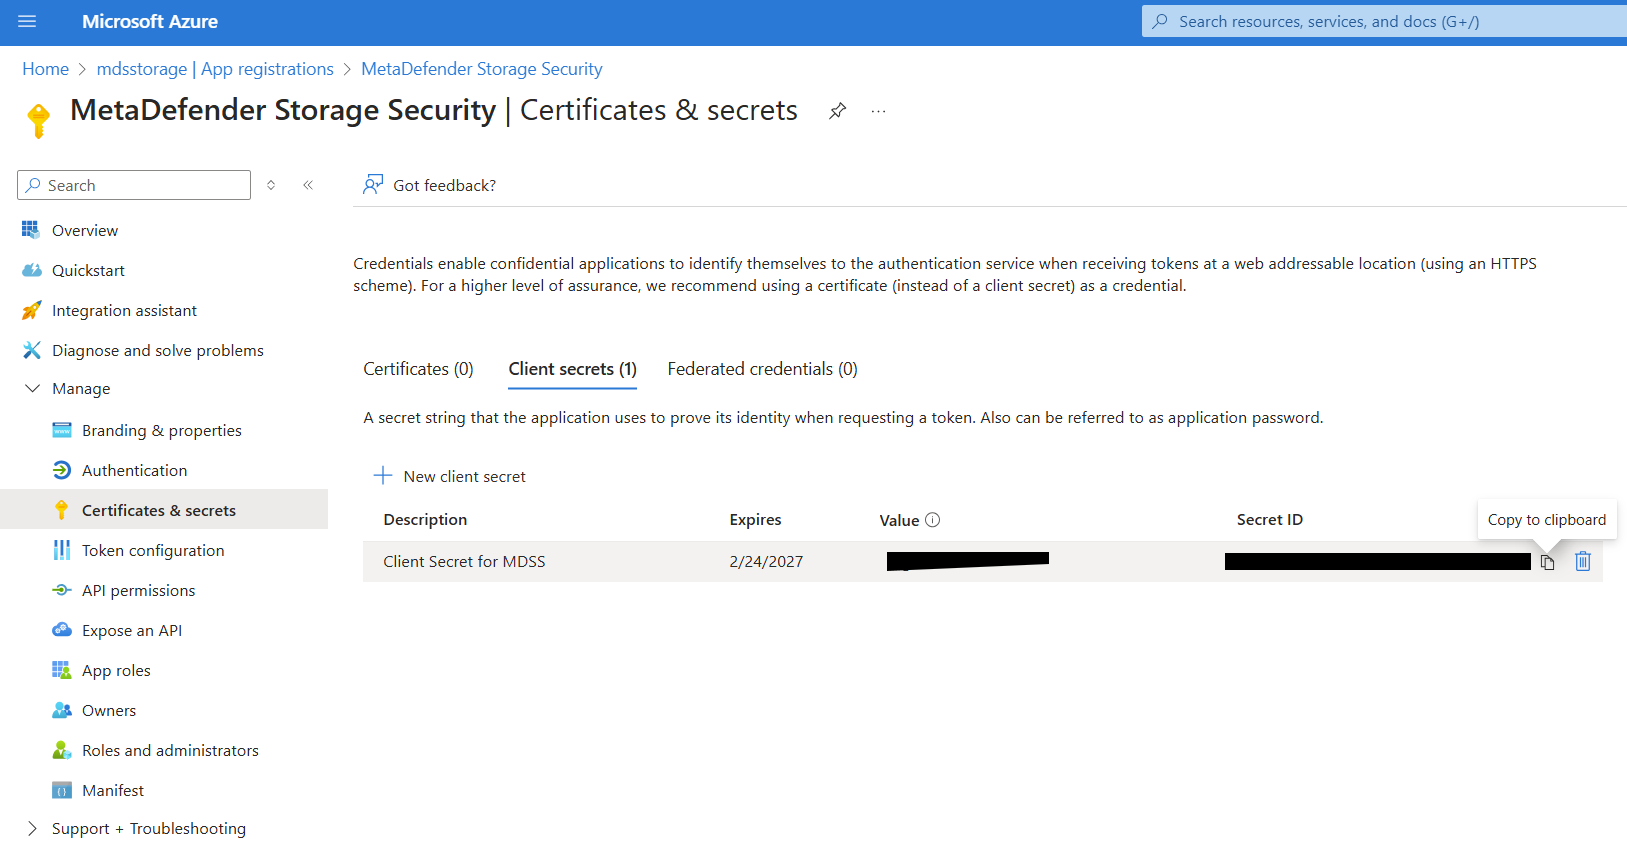Click the Overview grid icon
The height and width of the screenshot is (847, 1627).
tap(31, 230)
